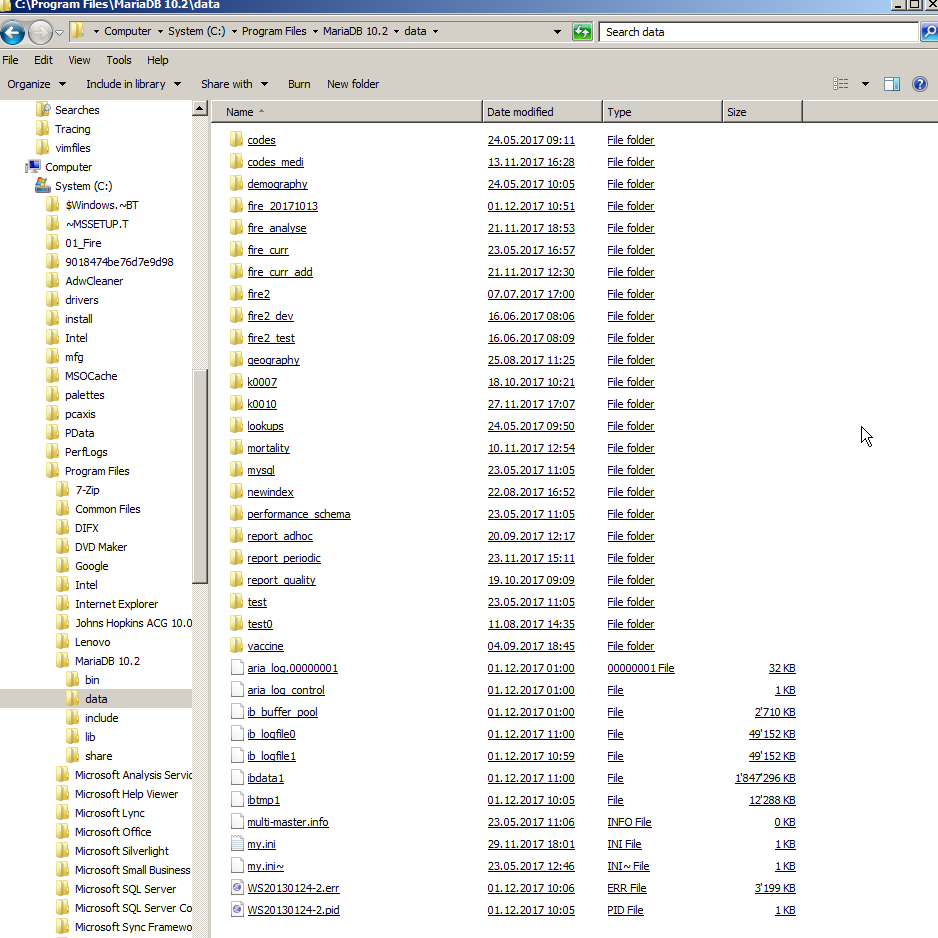Select the my.ini file icon
938x938 pixels.
tap(237, 844)
